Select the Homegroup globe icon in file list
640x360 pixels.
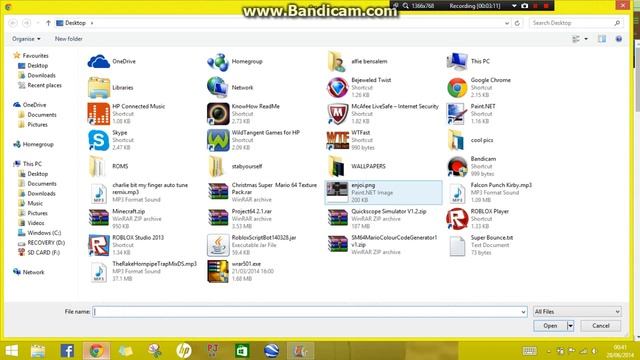(x=218, y=62)
